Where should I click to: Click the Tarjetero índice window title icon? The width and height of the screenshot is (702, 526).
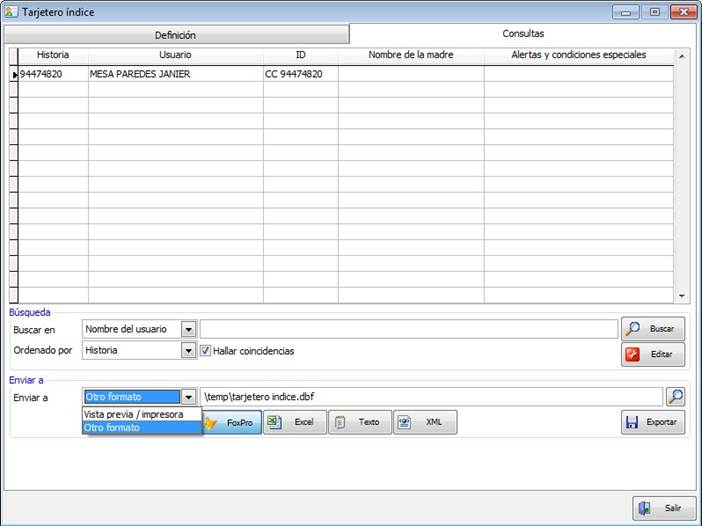tap(11, 12)
